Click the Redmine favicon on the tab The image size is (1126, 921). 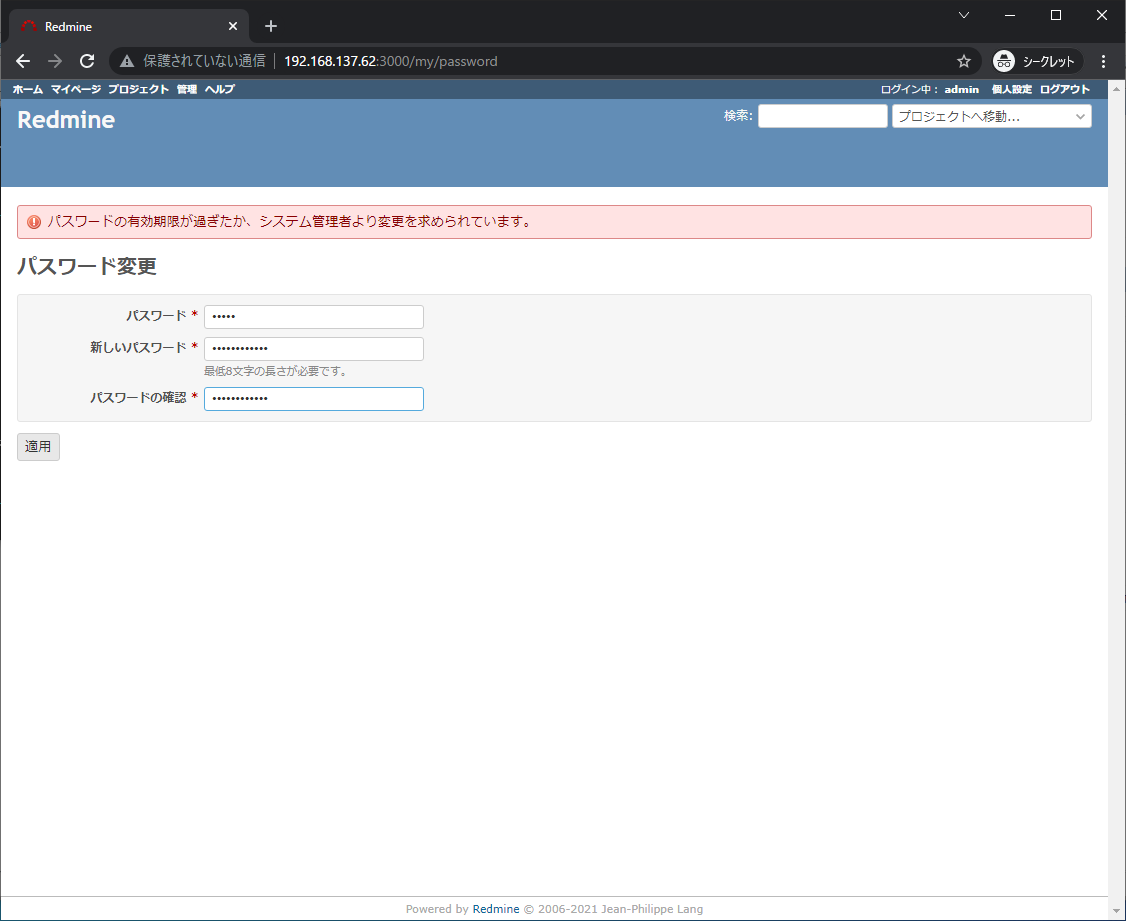click(x=31, y=25)
